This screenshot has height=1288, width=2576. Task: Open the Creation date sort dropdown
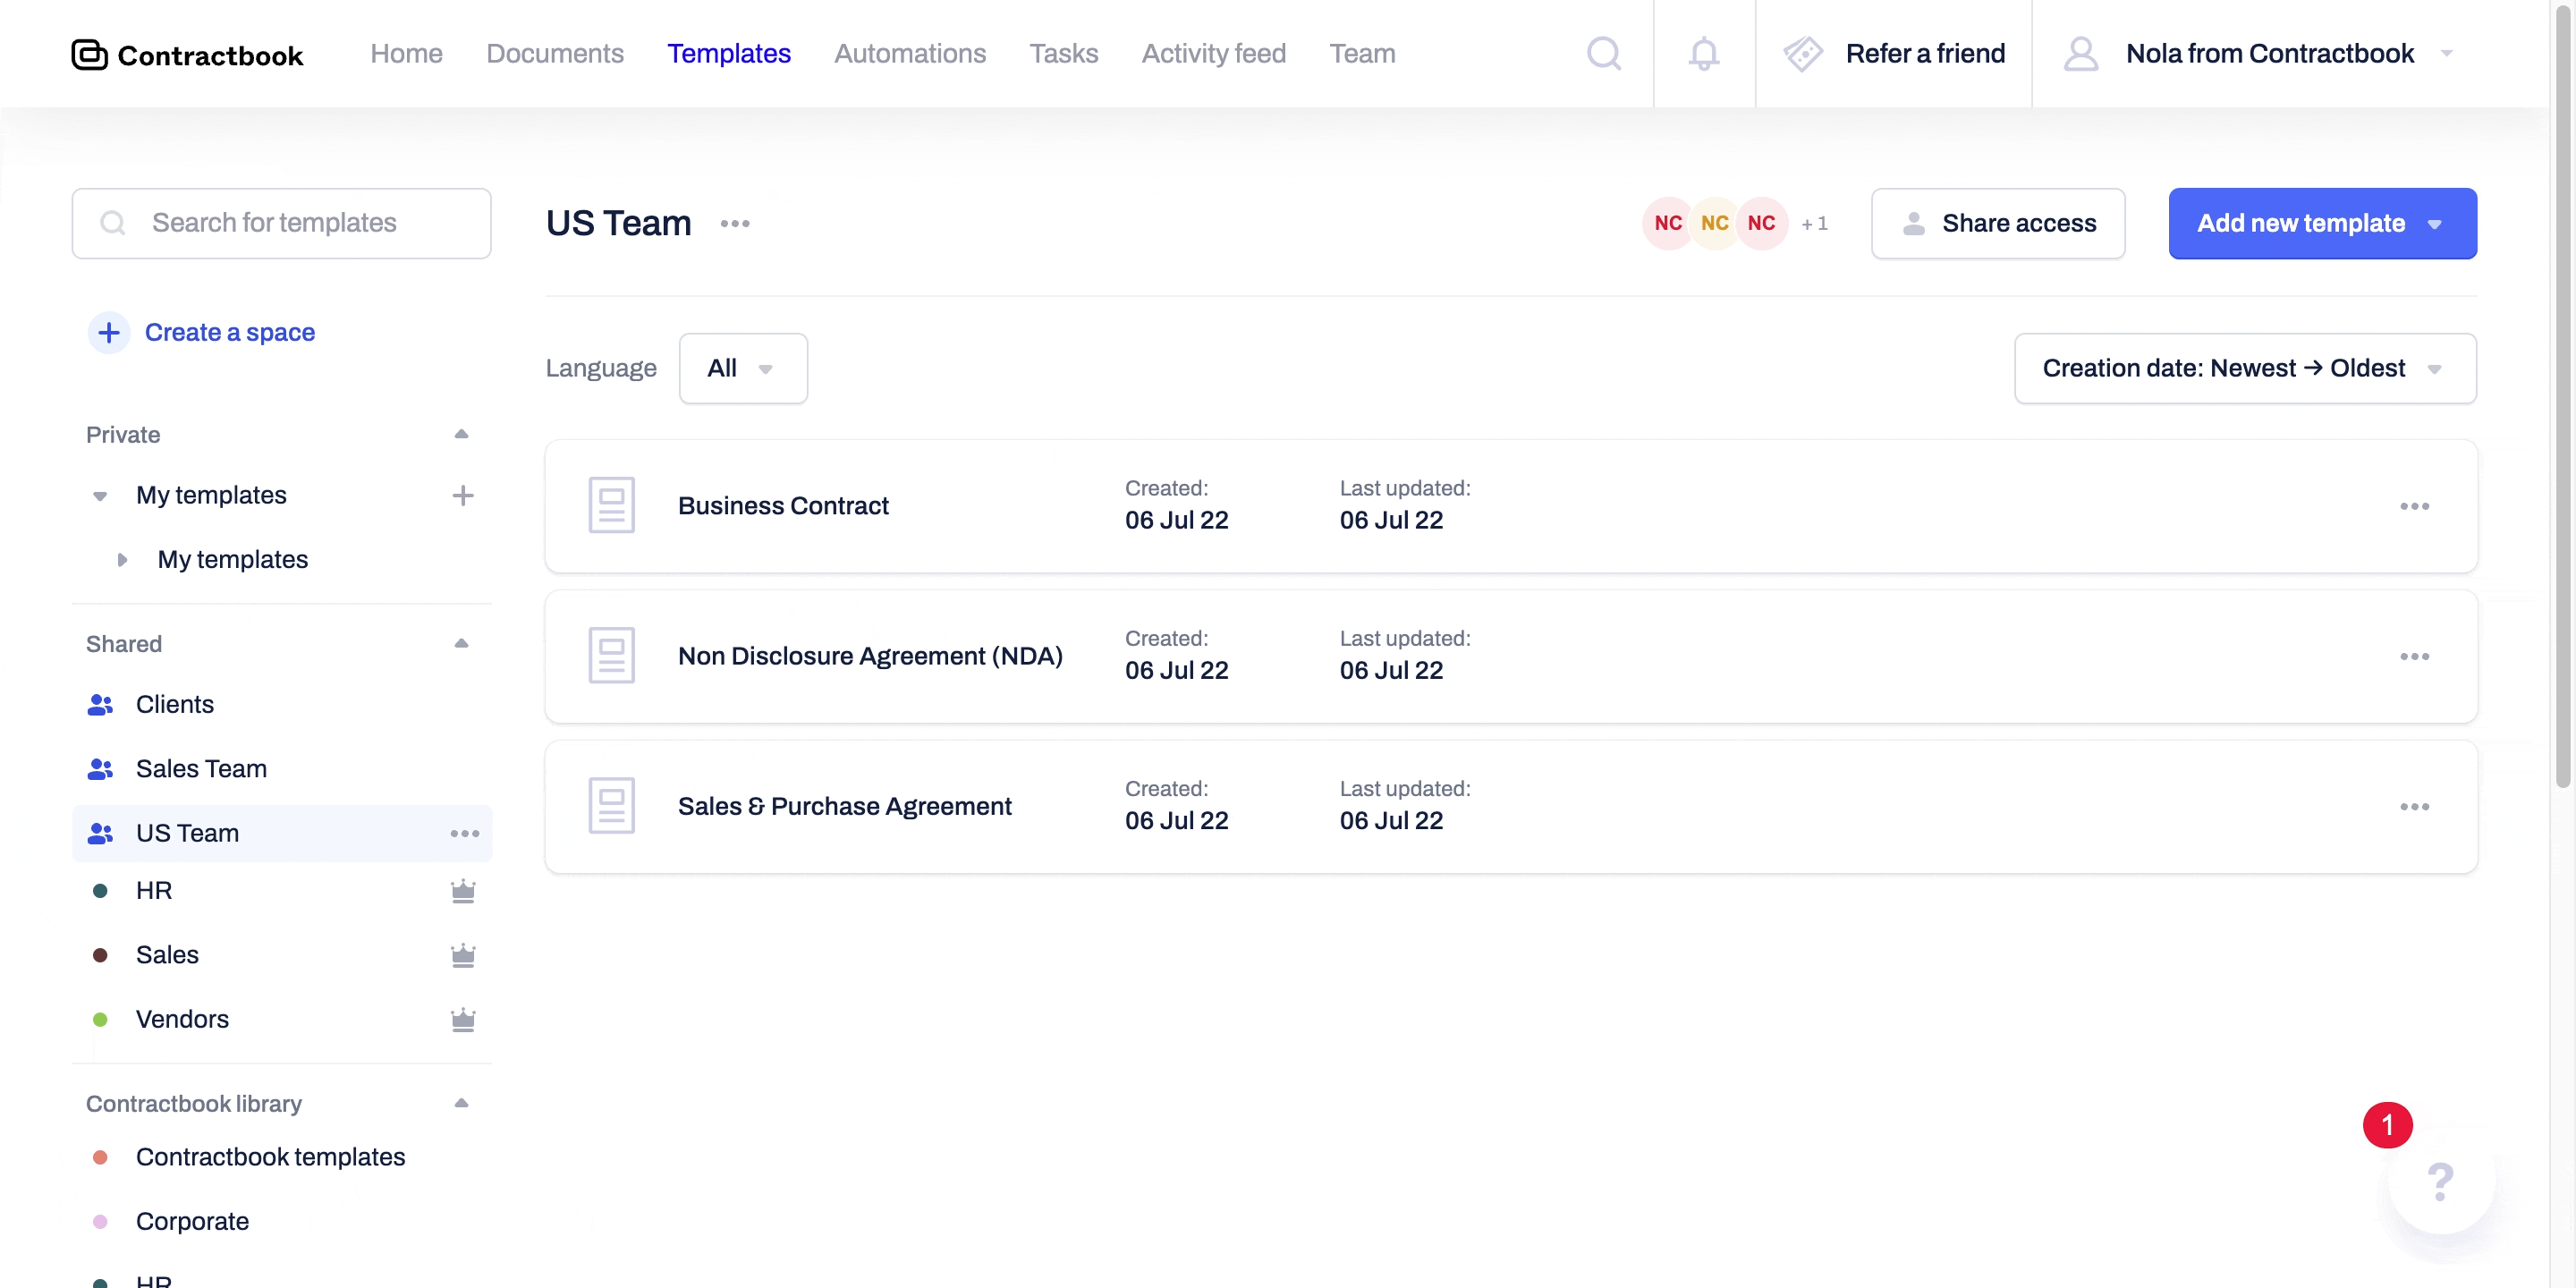tap(2245, 369)
